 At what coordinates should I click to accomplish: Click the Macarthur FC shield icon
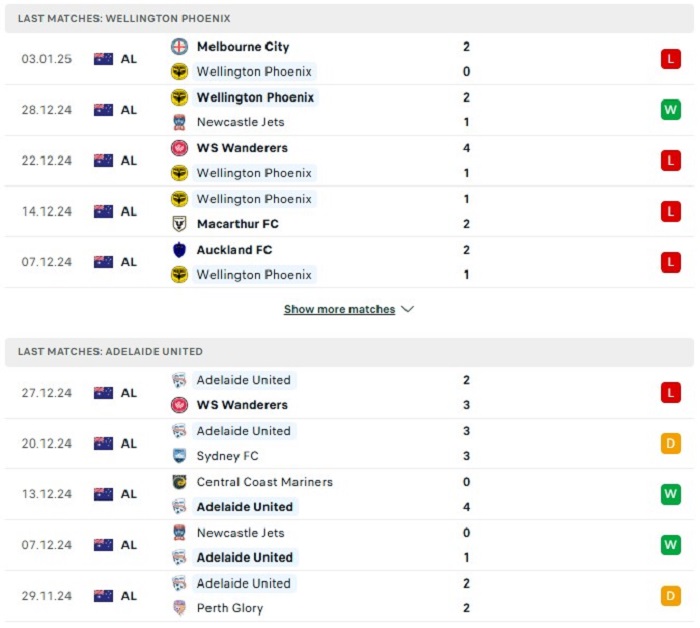(x=179, y=224)
